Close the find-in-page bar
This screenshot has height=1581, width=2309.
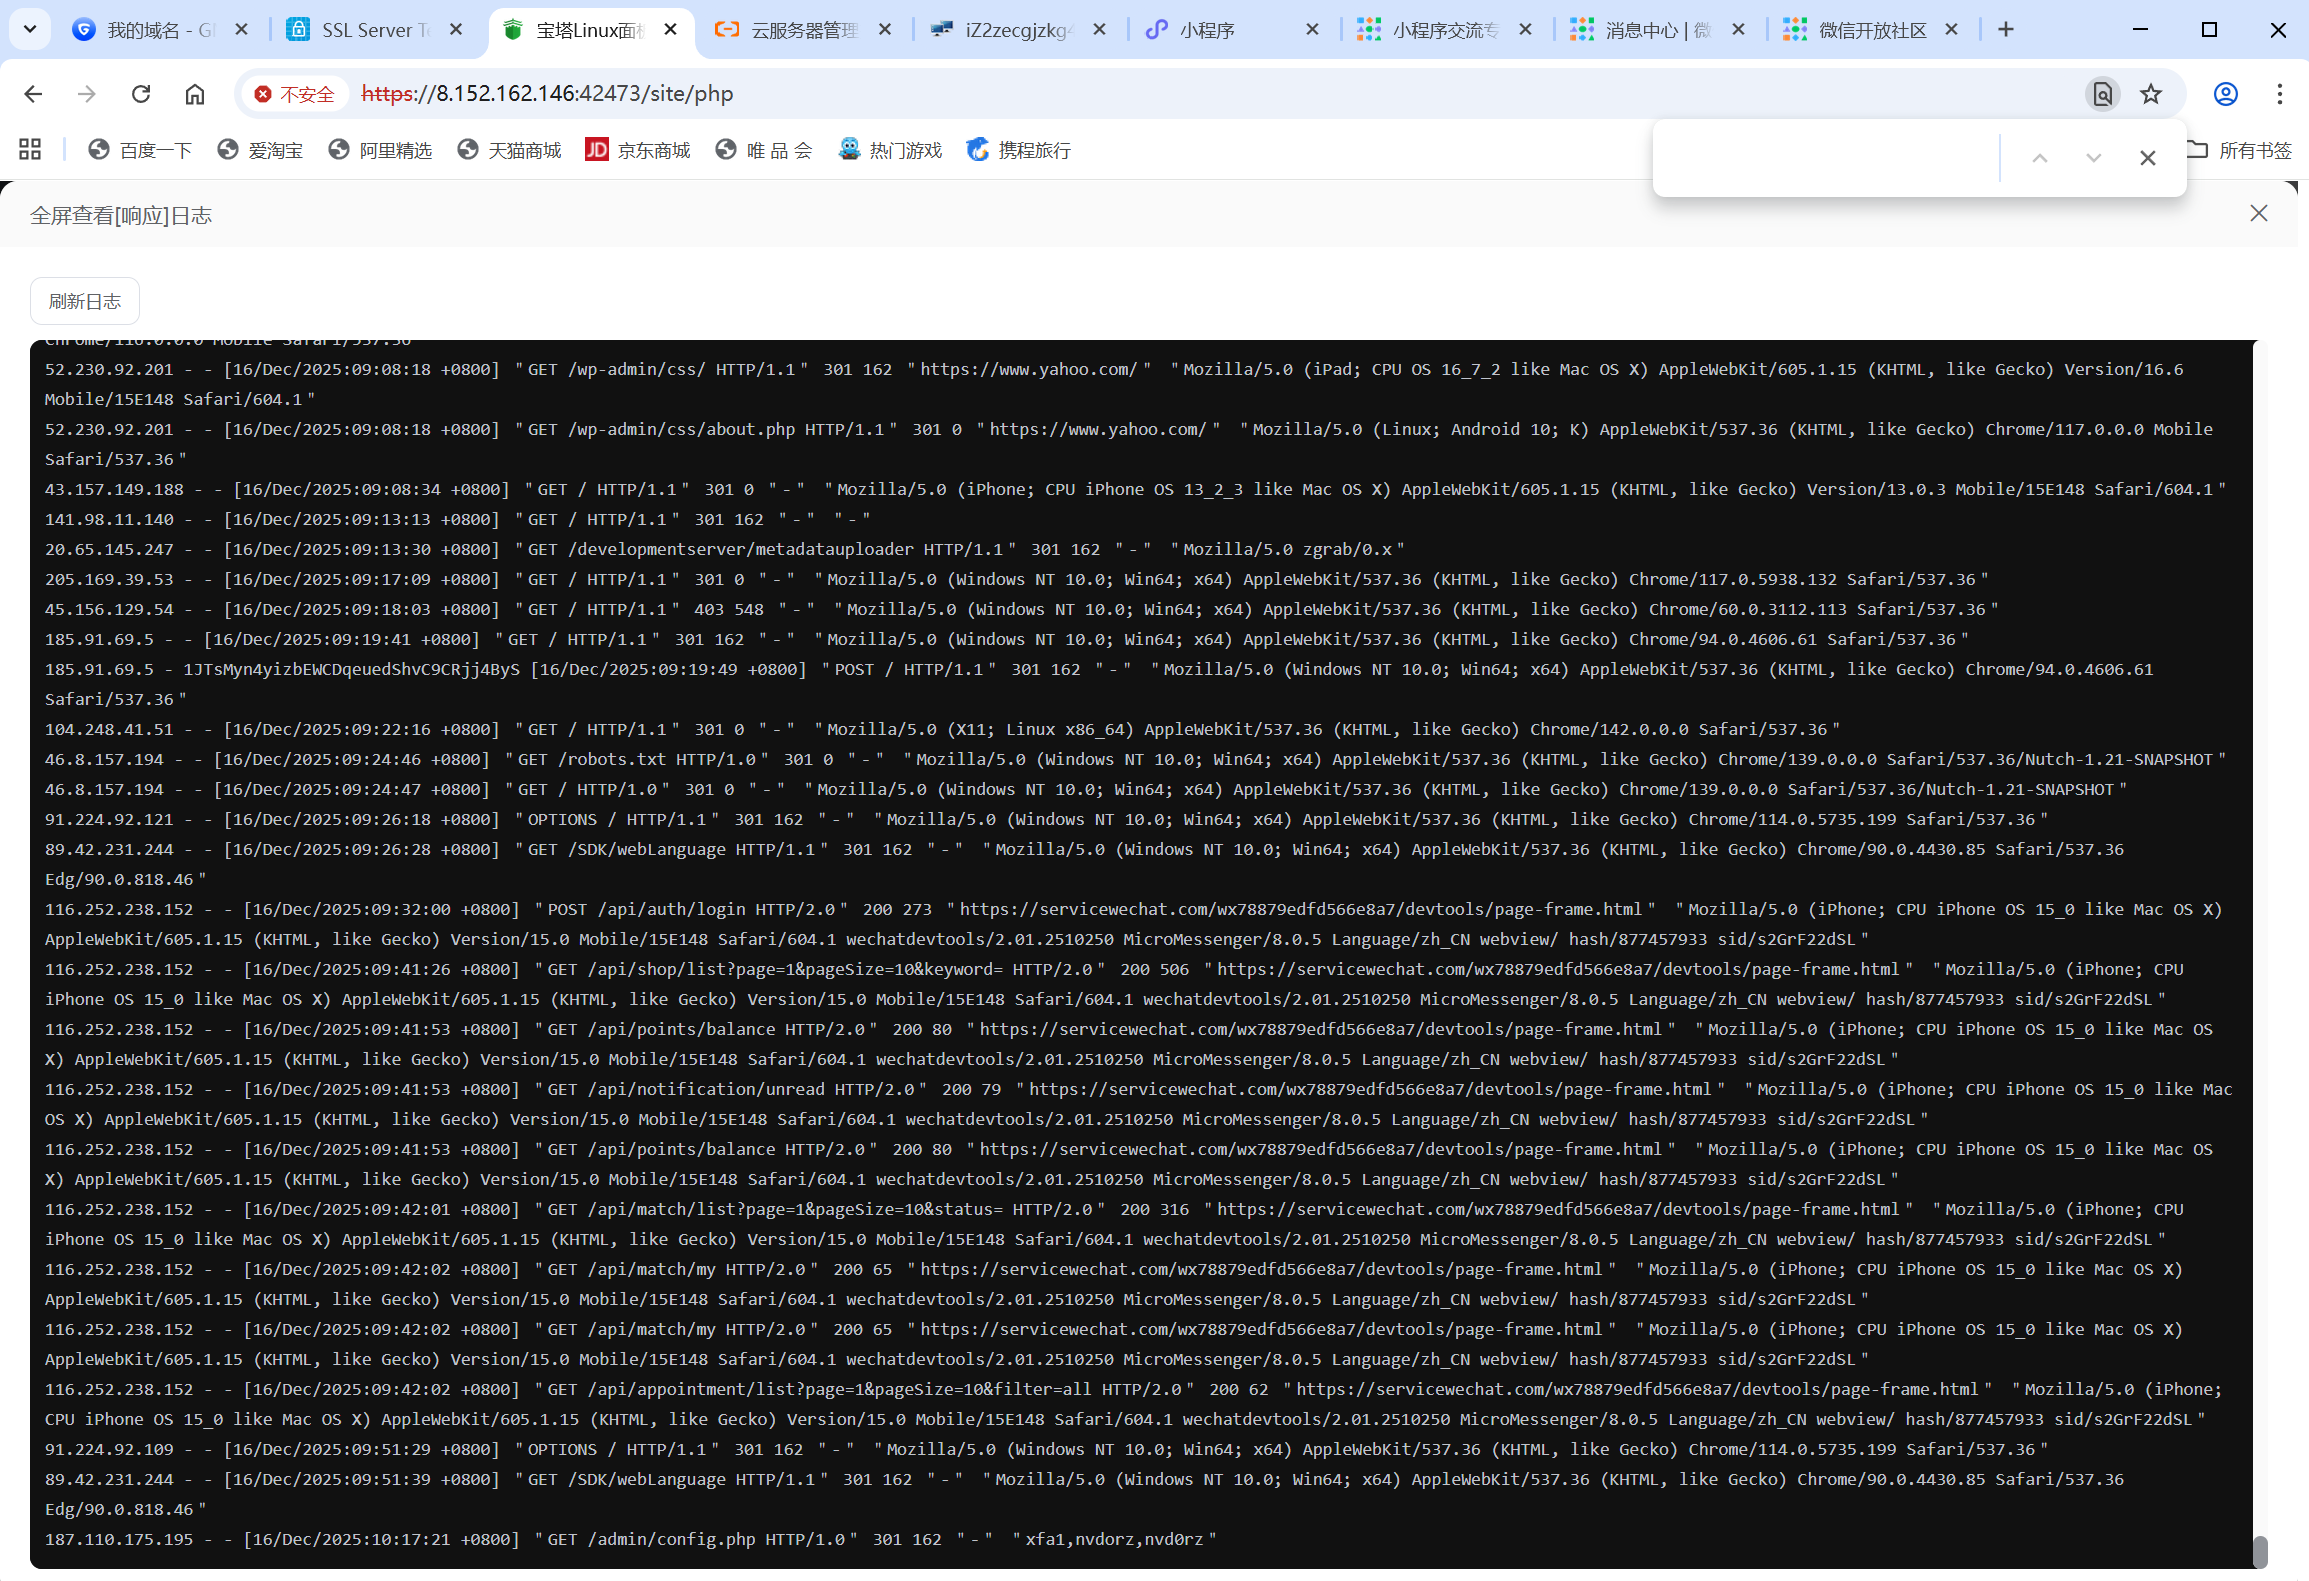[x=2147, y=158]
